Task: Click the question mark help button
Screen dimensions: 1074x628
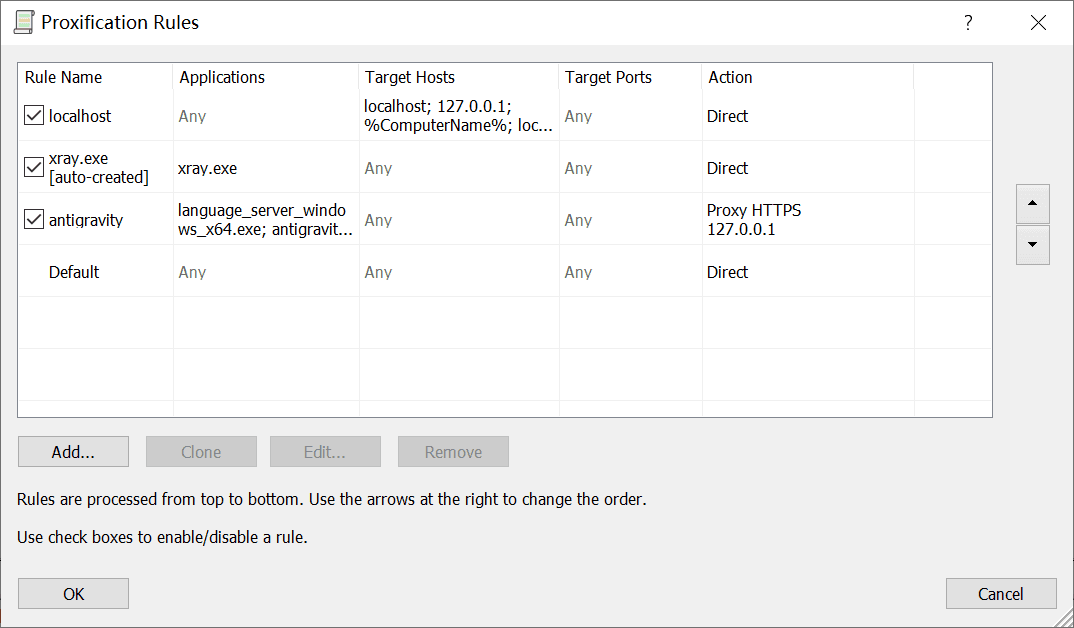Action: tap(967, 23)
